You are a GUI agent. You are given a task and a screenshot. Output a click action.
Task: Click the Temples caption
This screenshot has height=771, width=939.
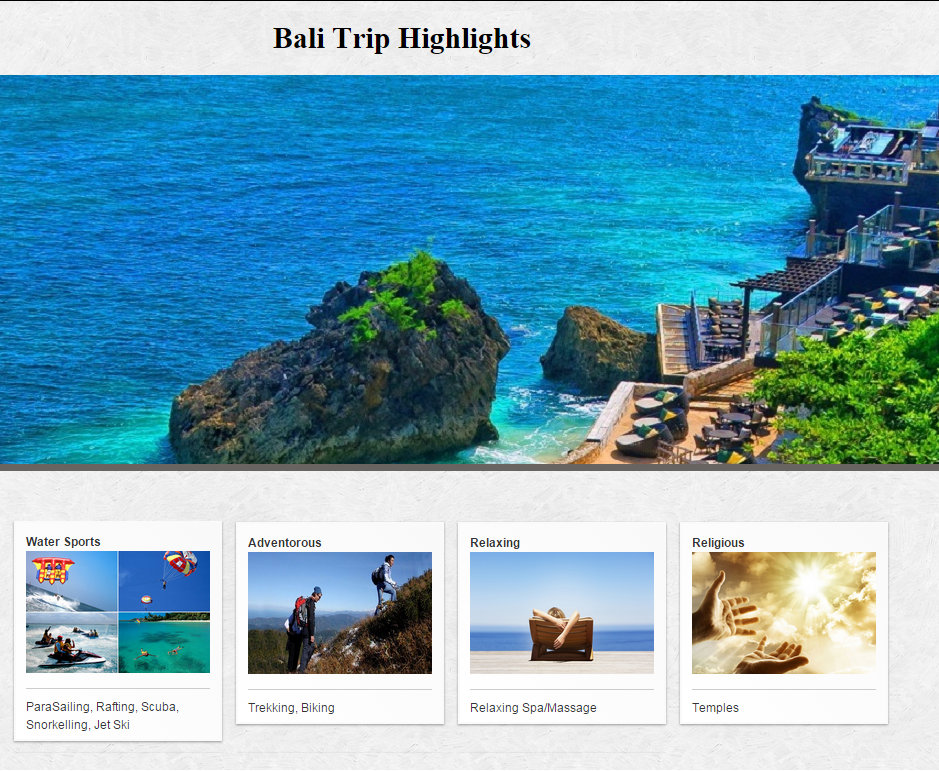pos(715,707)
